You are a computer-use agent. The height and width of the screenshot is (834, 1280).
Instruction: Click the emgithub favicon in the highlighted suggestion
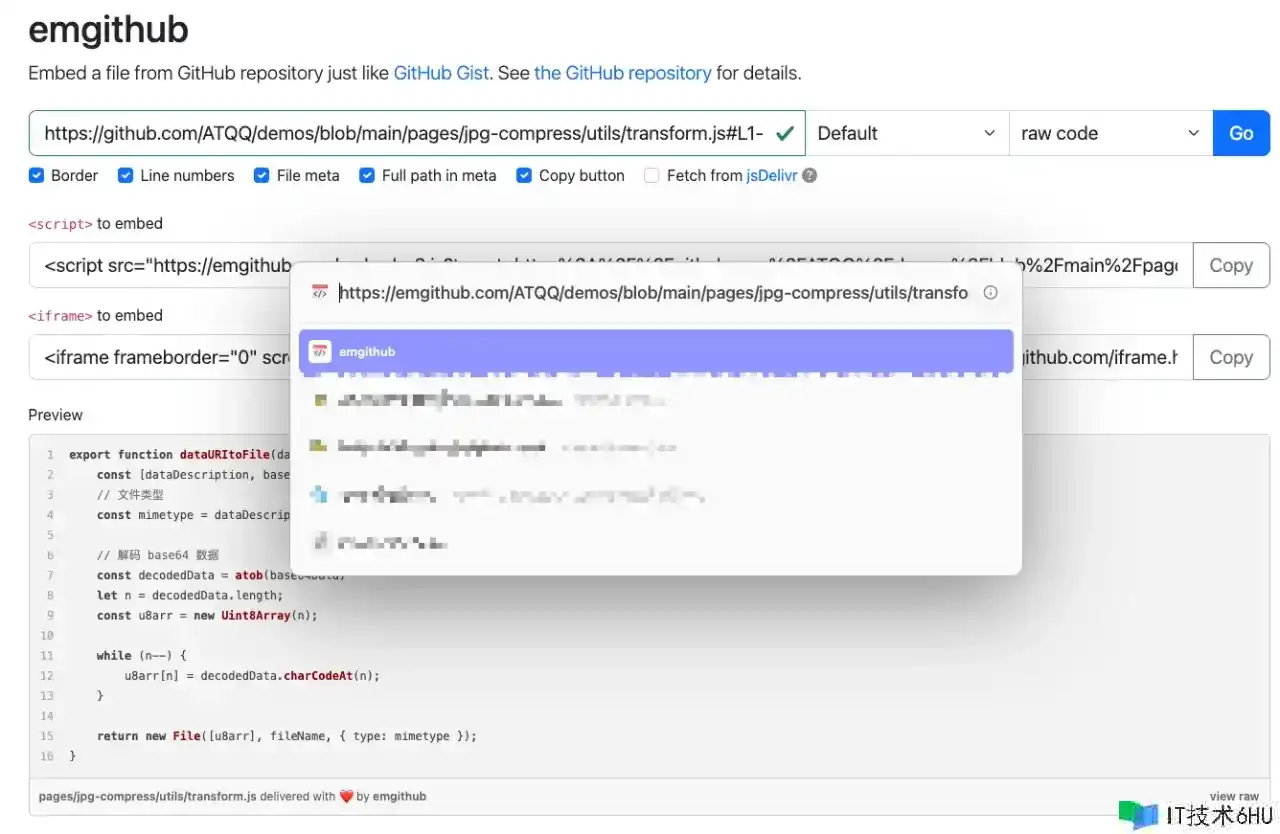320,351
